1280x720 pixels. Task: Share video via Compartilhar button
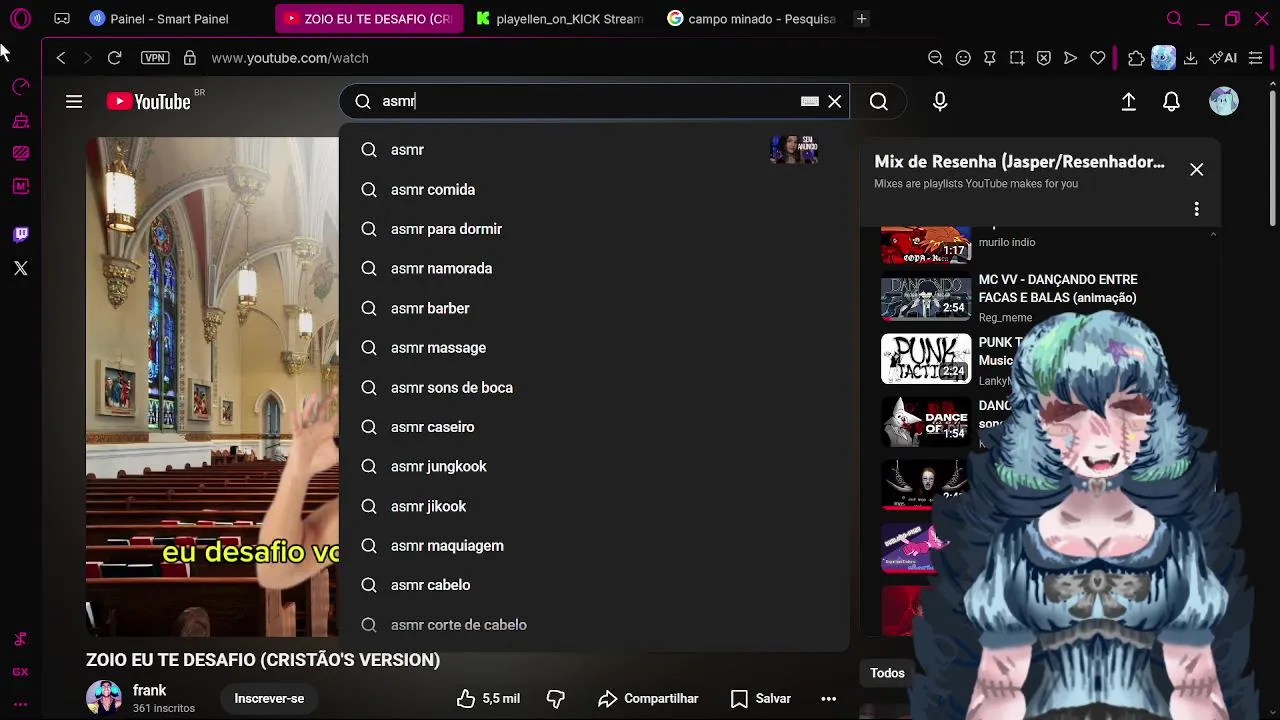pos(648,698)
